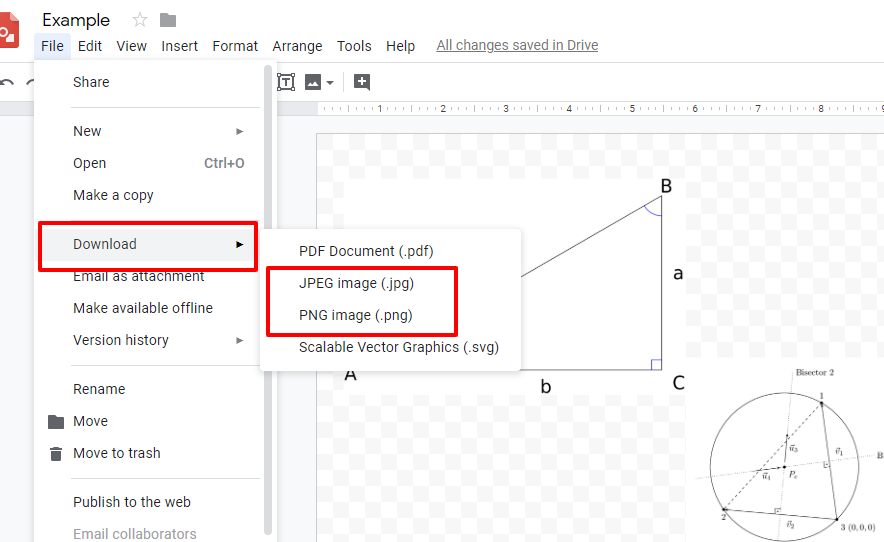Screen dimensions: 884x542
Task: Click the undo arrow icon
Action: [7, 82]
